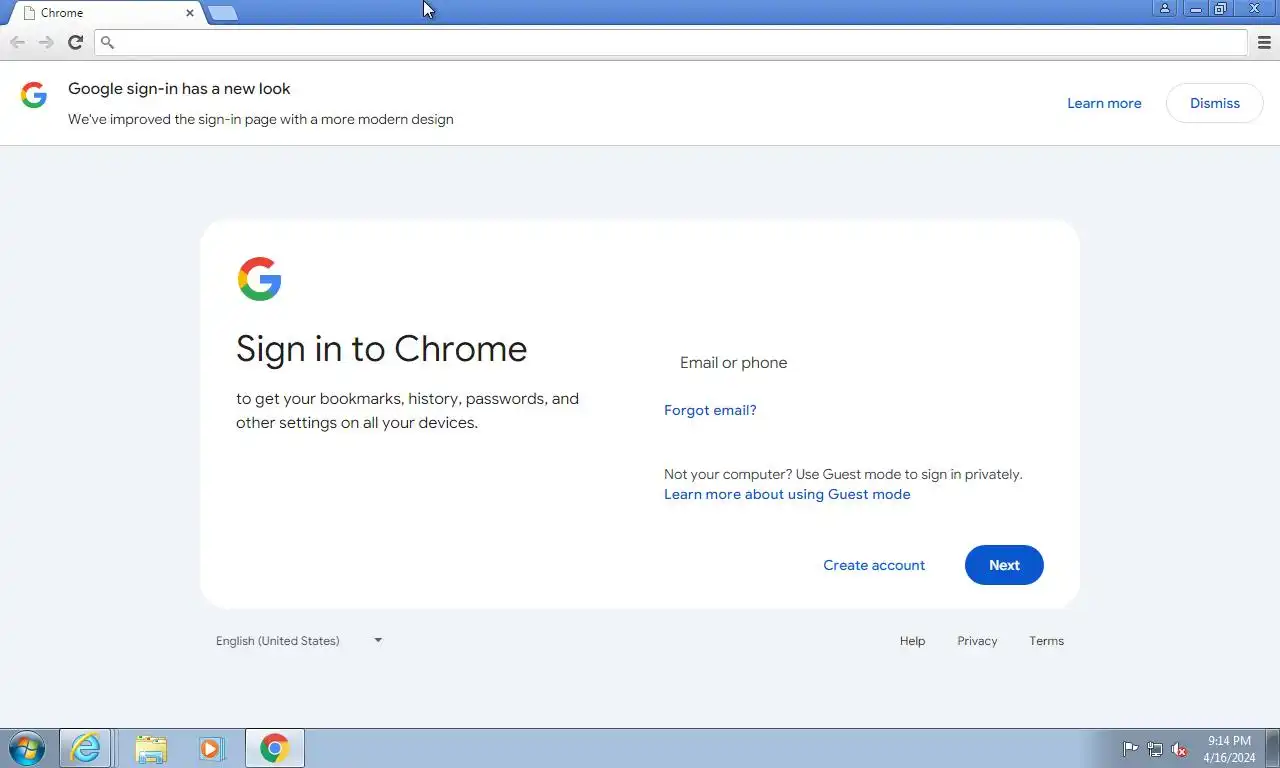The height and width of the screenshot is (768, 1280).
Task: Click Create account
Action: pos(874,565)
